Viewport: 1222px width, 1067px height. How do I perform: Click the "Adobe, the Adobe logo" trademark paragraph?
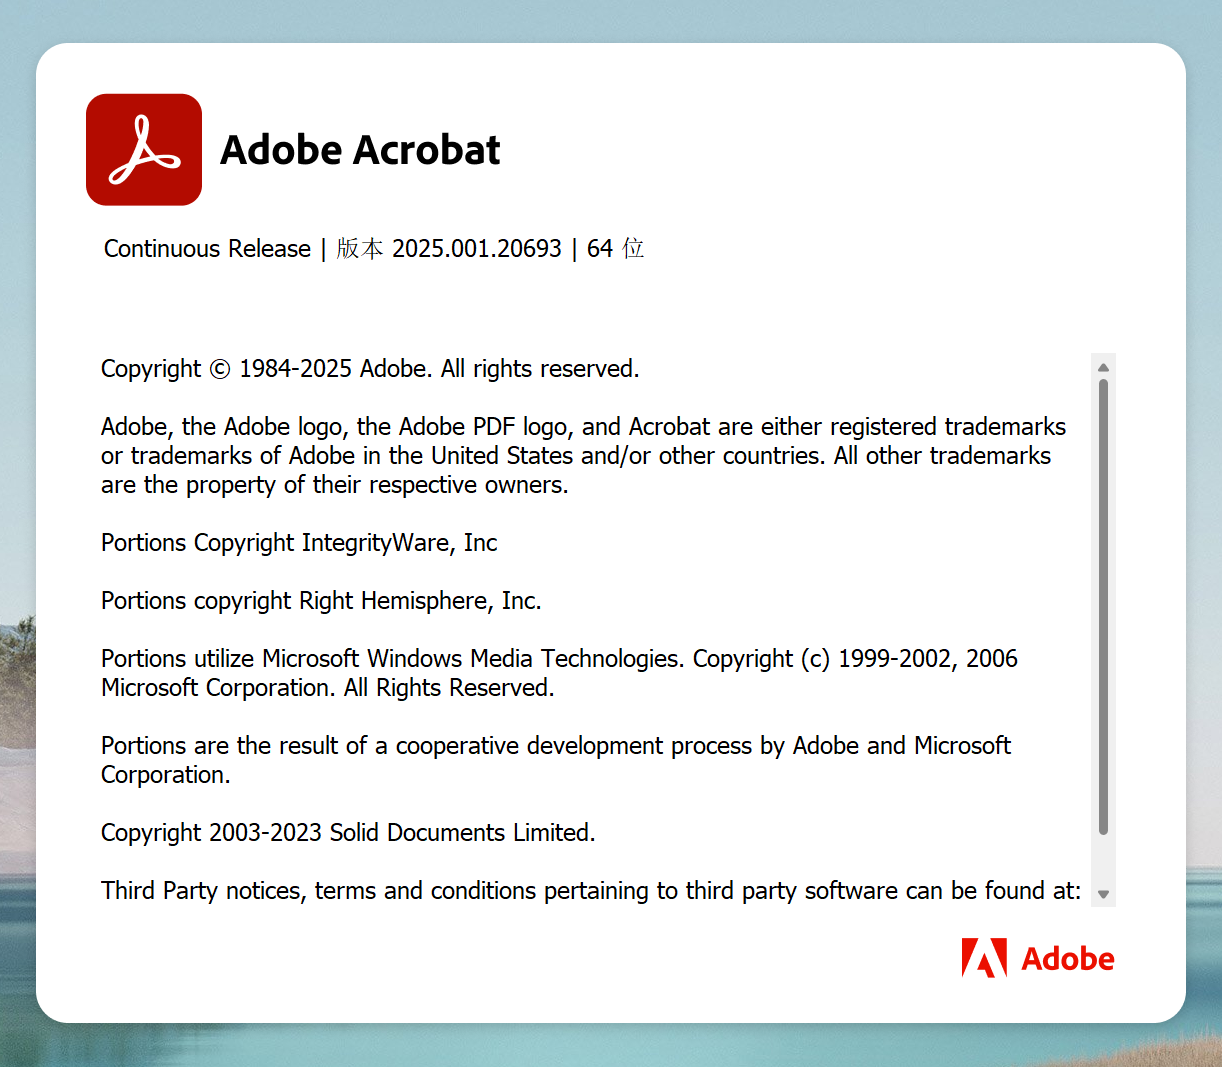[584, 456]
